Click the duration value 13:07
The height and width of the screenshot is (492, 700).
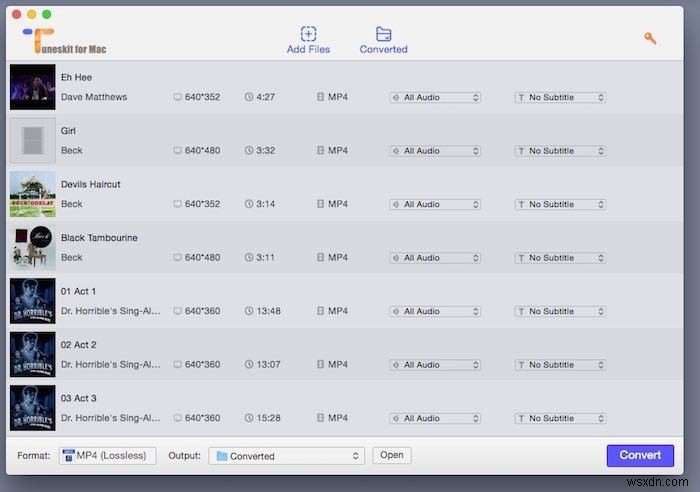point(268,365)
